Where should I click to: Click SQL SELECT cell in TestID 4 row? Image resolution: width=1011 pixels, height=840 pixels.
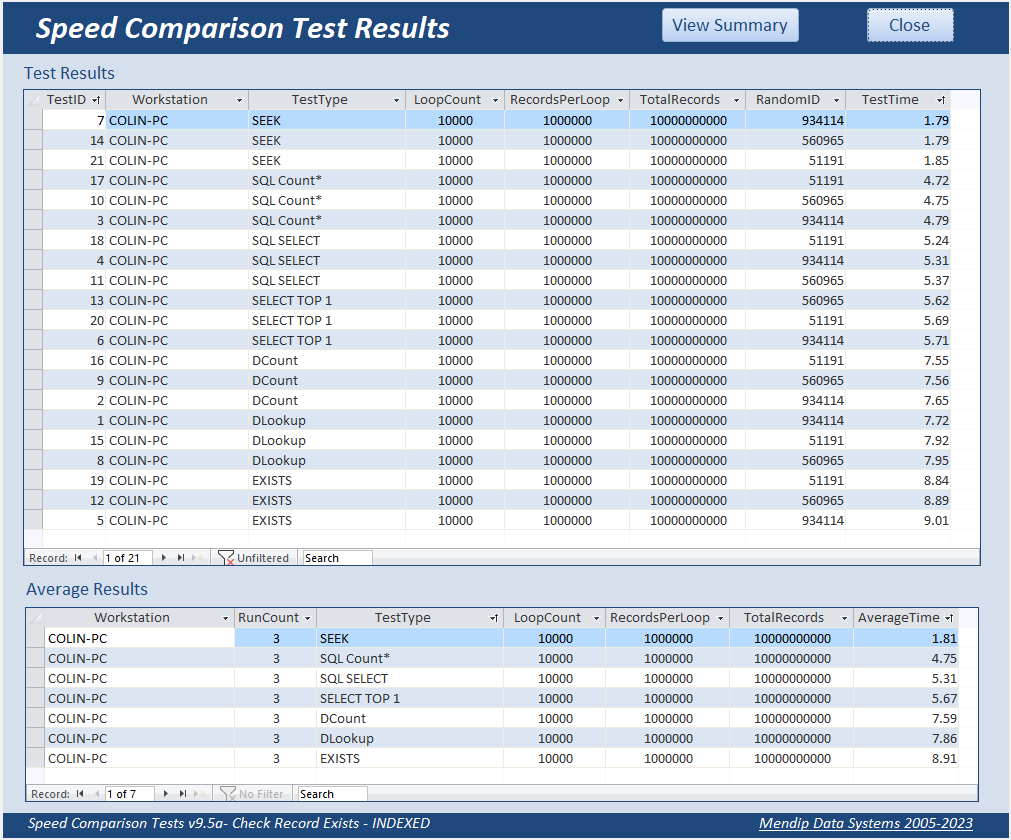[x=327, y=260]
